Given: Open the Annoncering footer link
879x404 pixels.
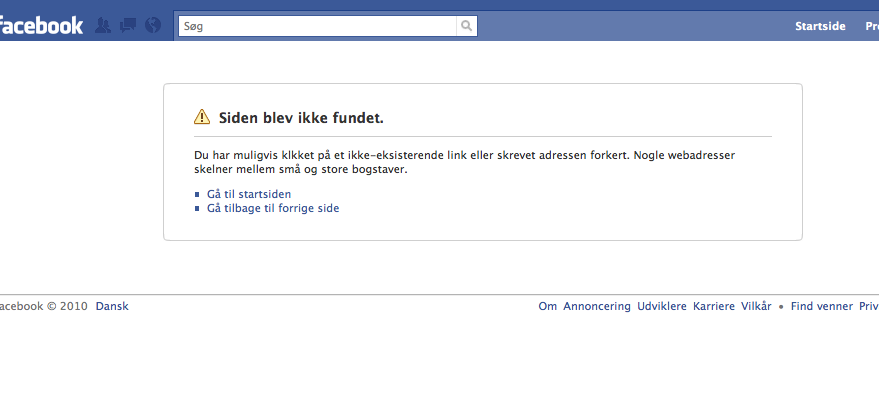Looking at the screenshot, I should (x=597, y=307).
